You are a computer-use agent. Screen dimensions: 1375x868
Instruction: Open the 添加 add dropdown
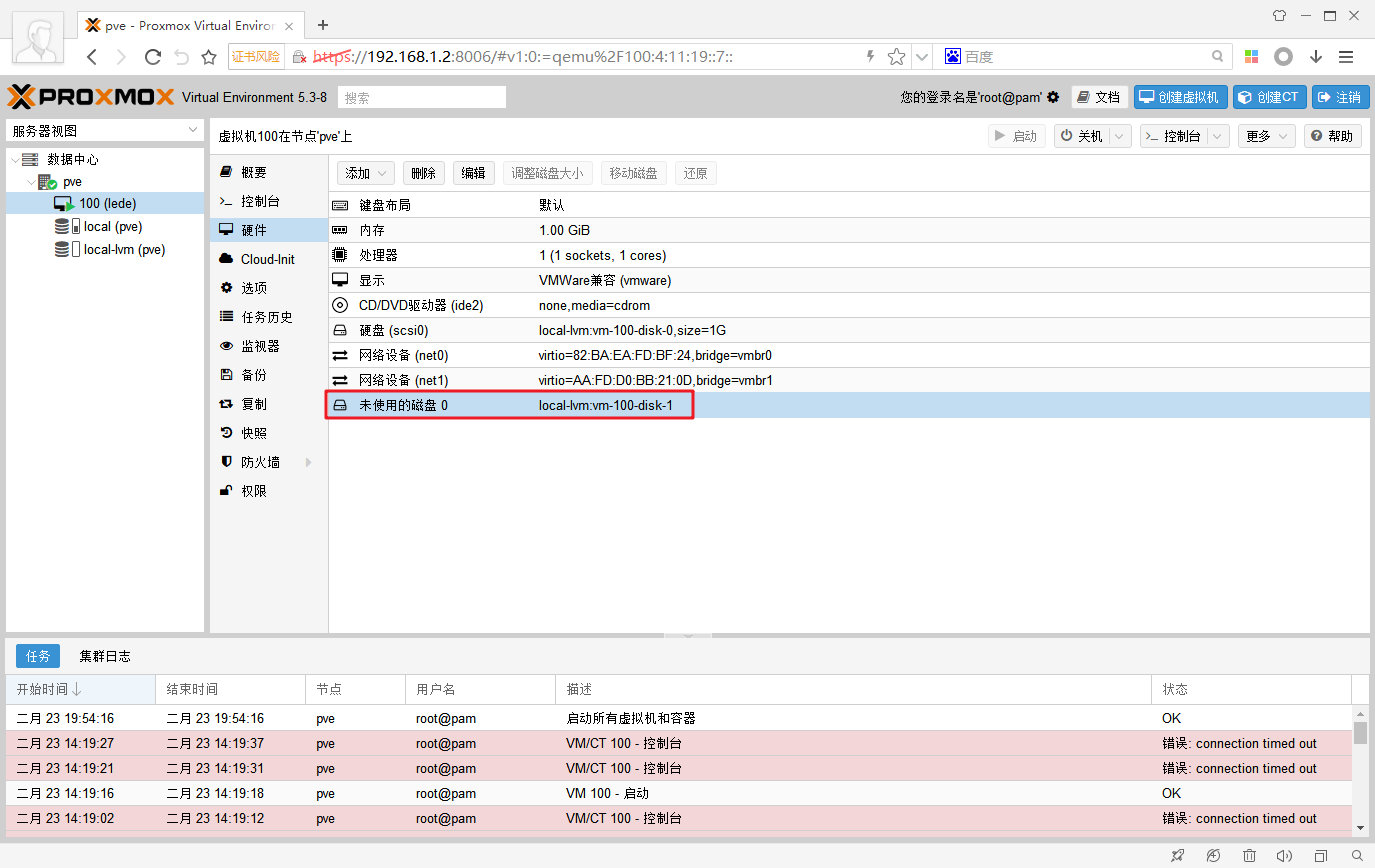point(365,173)
